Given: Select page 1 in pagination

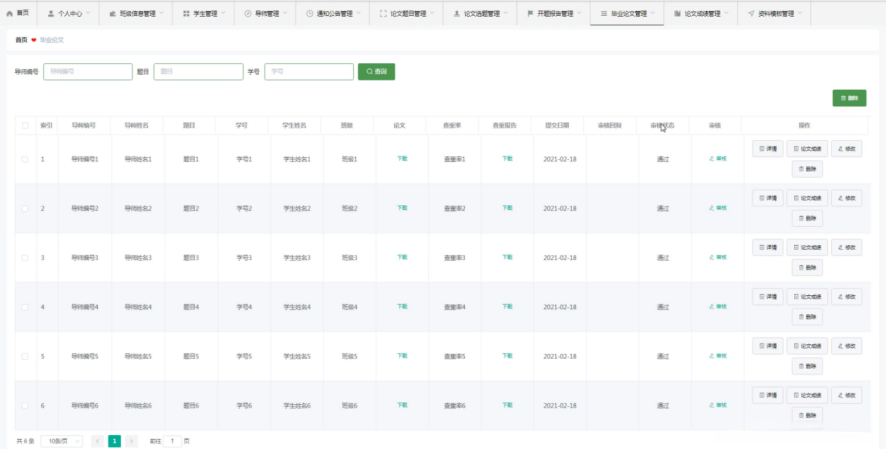Looking at the screenshot, I should click(115, 441).
